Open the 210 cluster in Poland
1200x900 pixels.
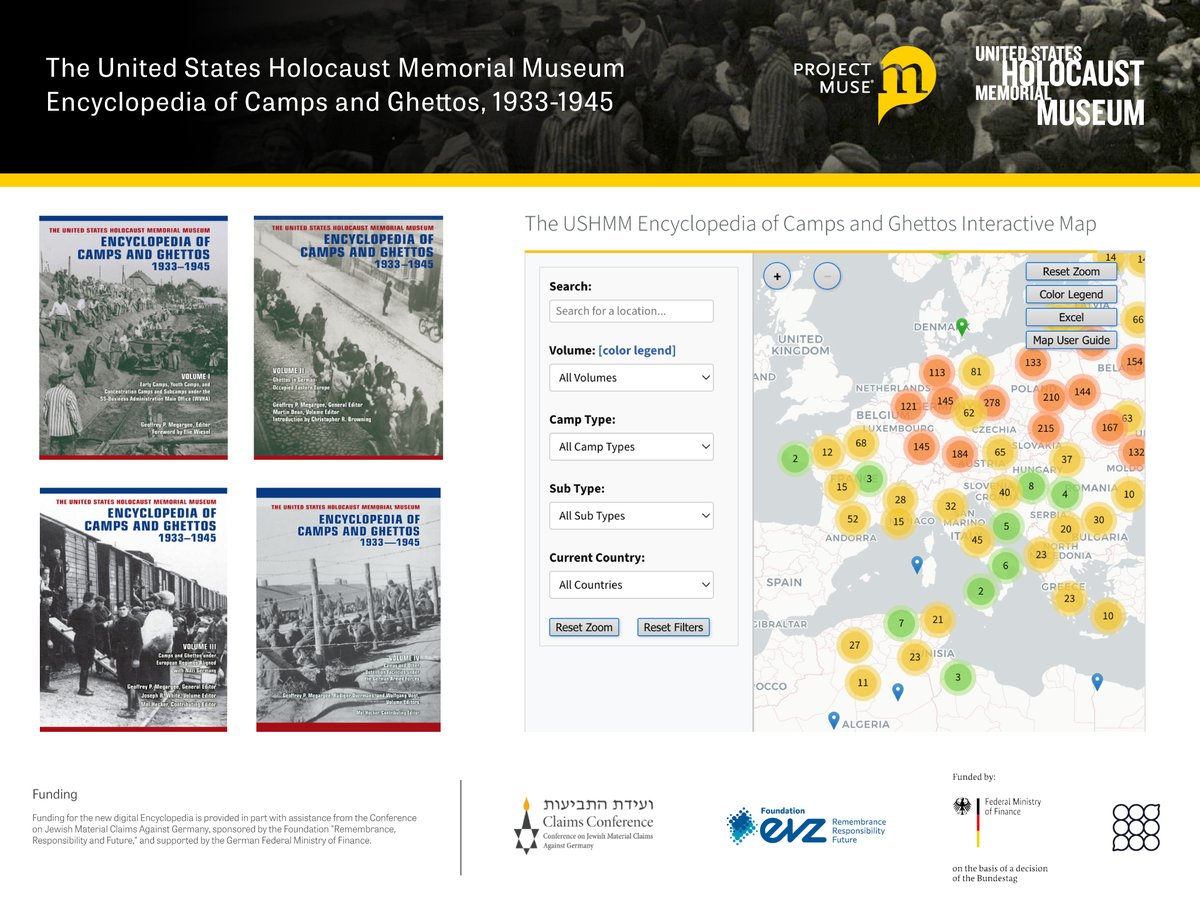point(1051,397)
